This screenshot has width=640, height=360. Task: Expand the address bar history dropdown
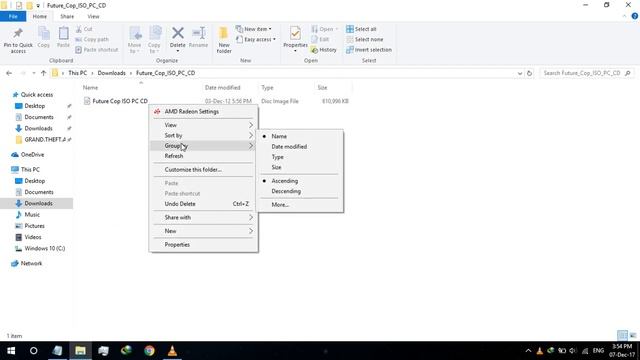coord(520,73)
